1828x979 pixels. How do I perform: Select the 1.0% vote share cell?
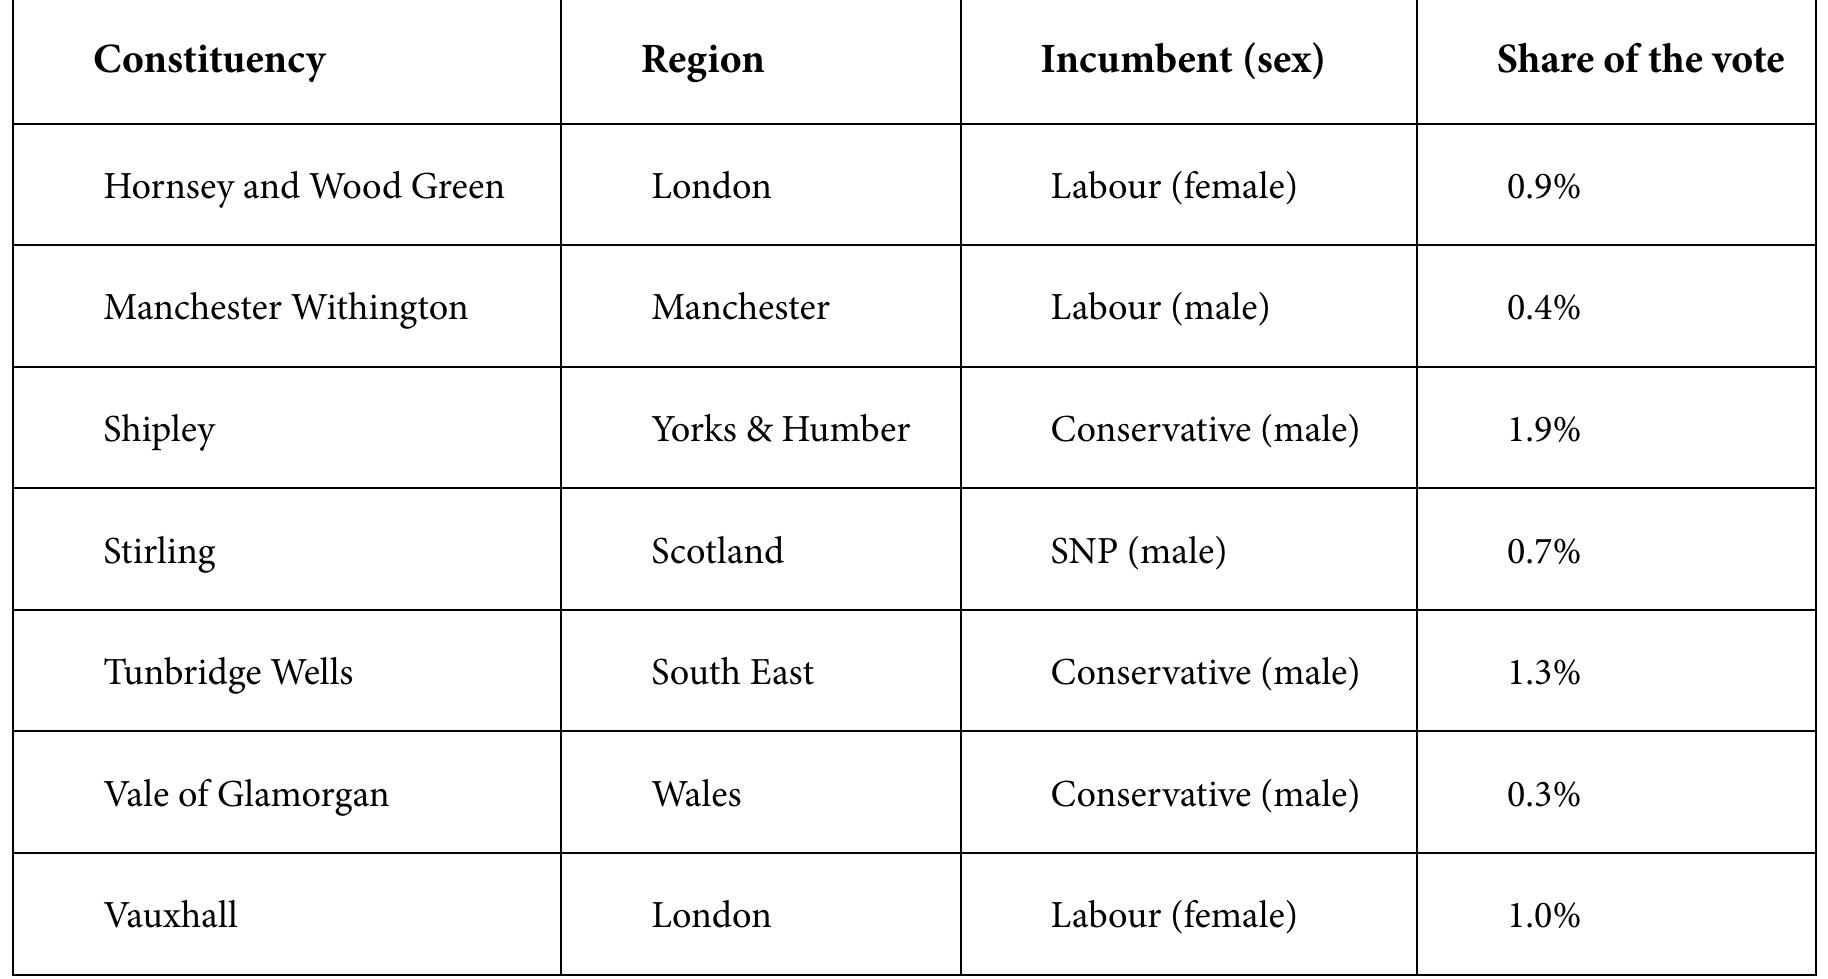(1543, 916)
